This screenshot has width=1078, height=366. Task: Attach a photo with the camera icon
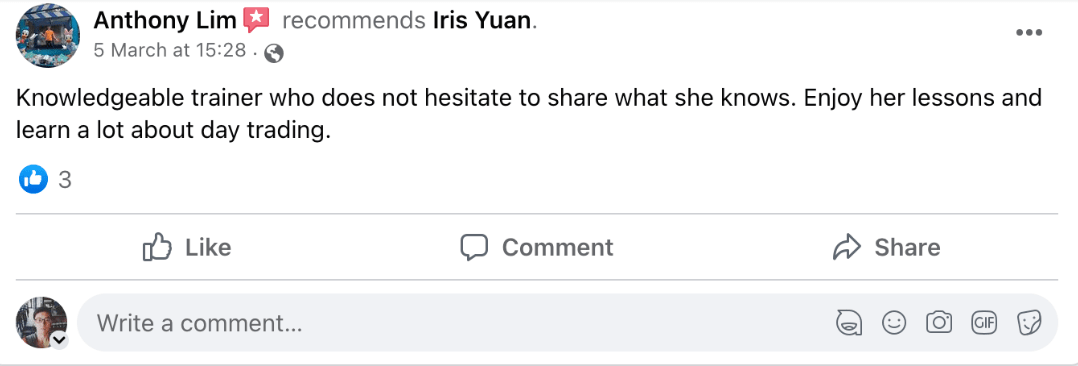(938, 322)
